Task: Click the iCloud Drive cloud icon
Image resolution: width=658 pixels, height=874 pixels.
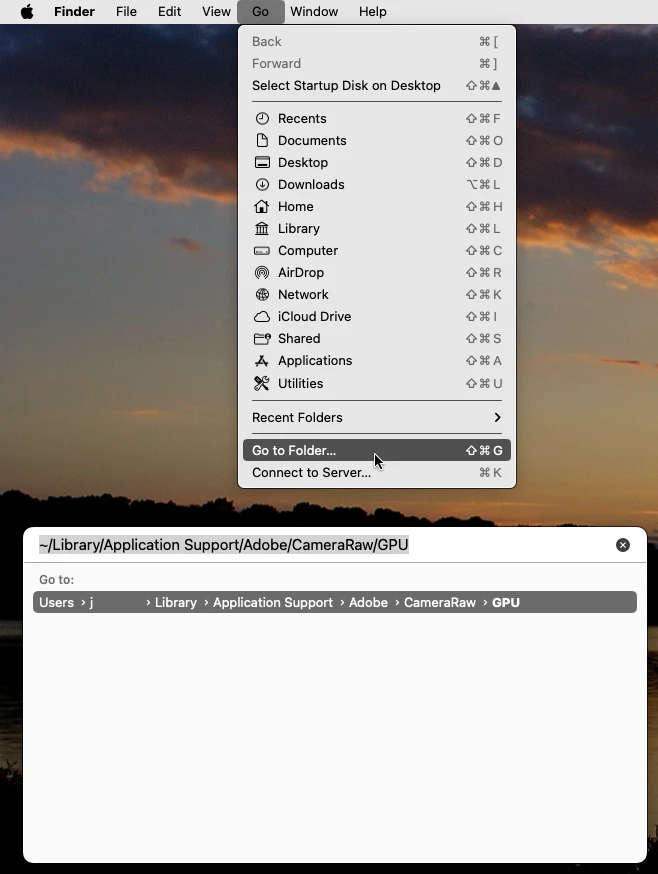Action: [x=262, y=317]
